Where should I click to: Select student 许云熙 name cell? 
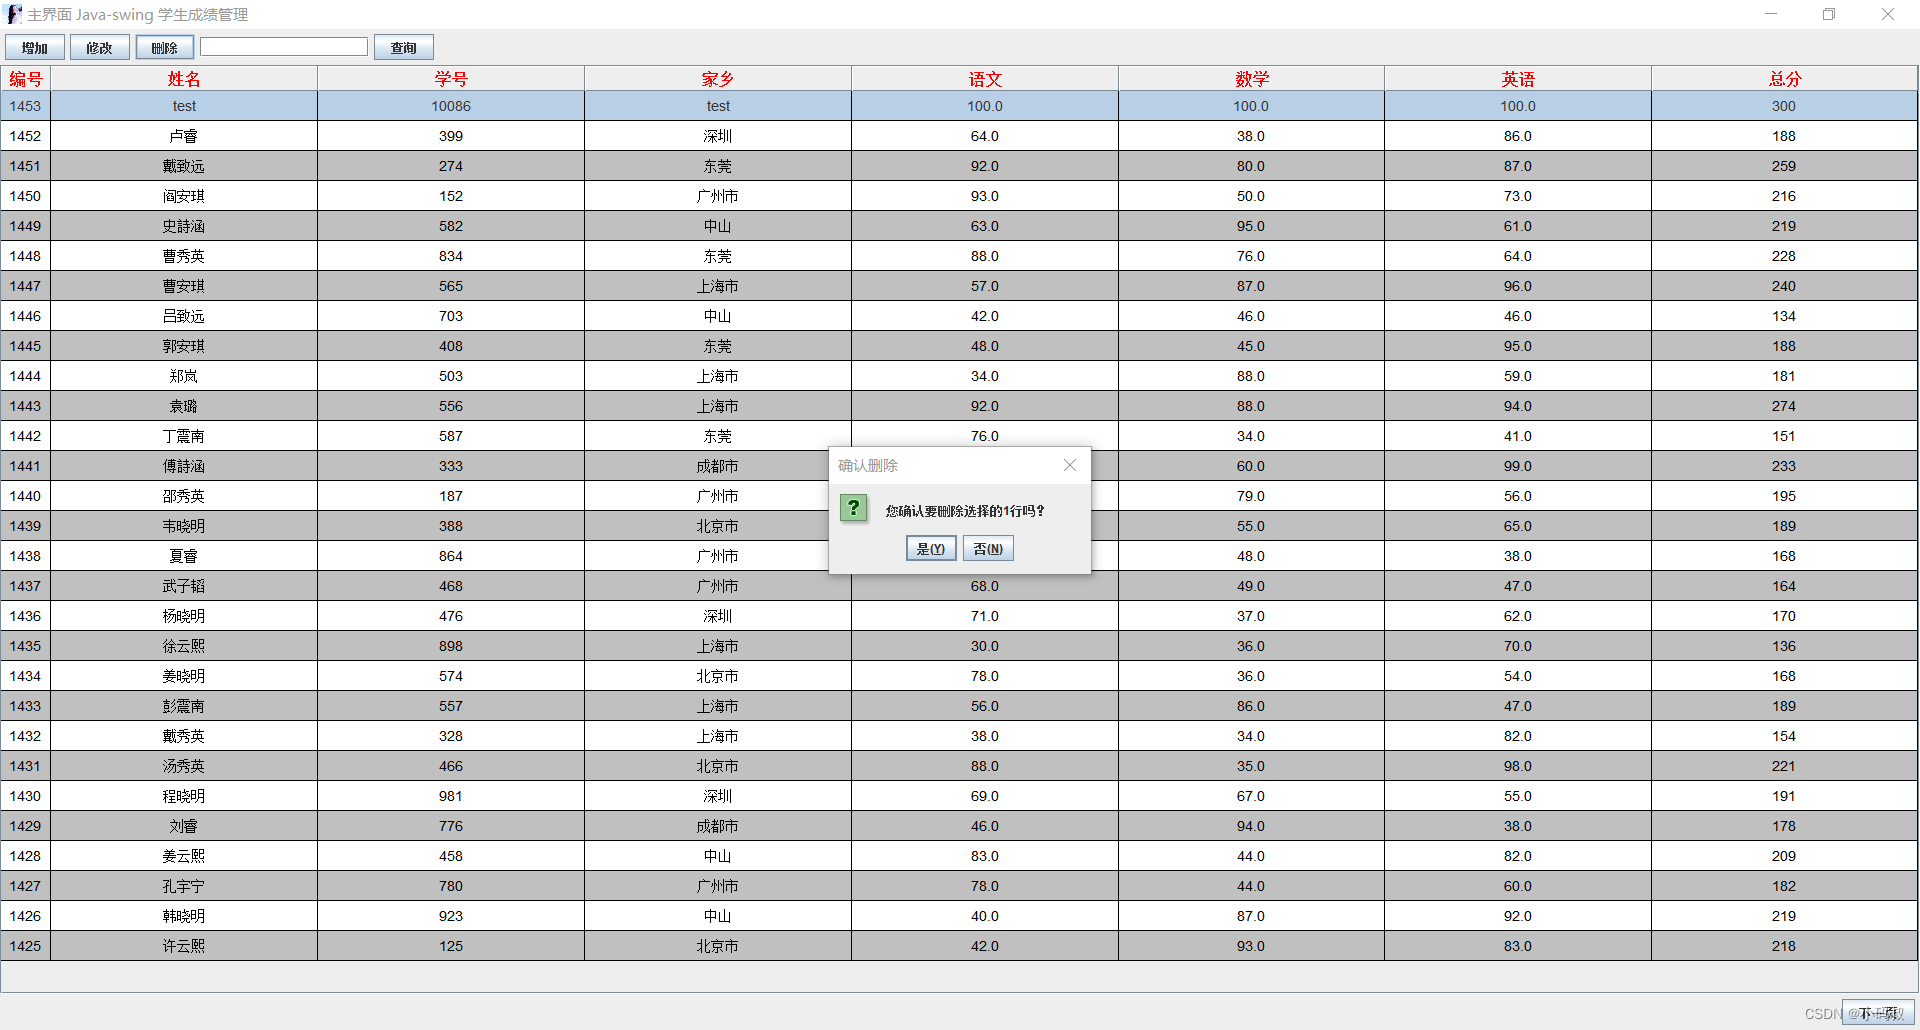(x=184, y=946)
